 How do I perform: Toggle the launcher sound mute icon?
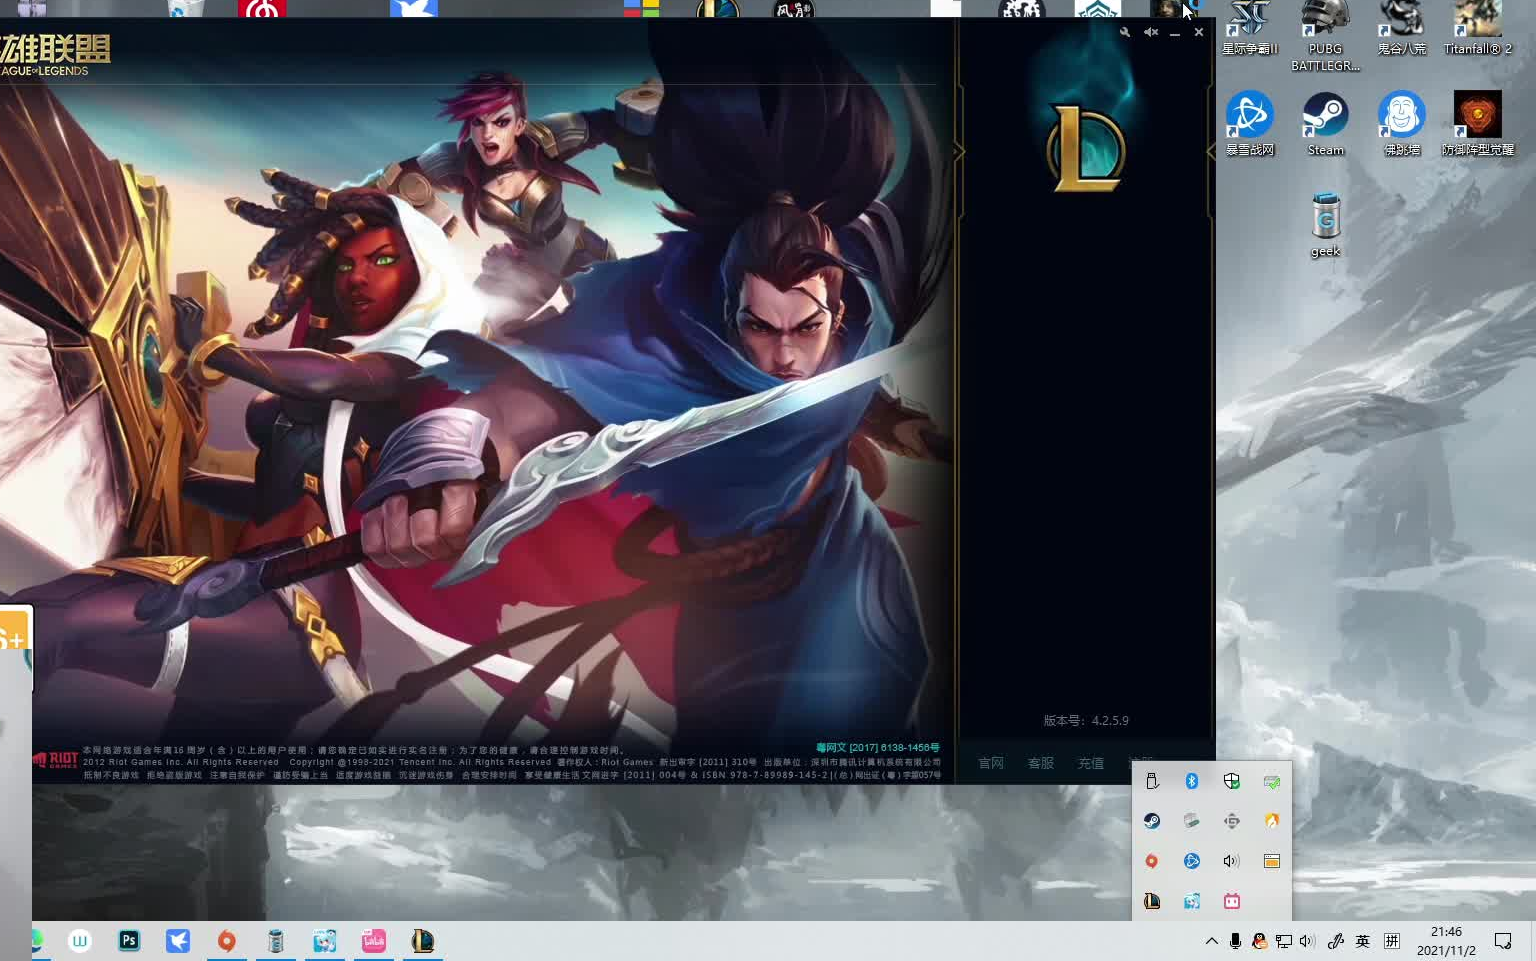[1151, 32]
